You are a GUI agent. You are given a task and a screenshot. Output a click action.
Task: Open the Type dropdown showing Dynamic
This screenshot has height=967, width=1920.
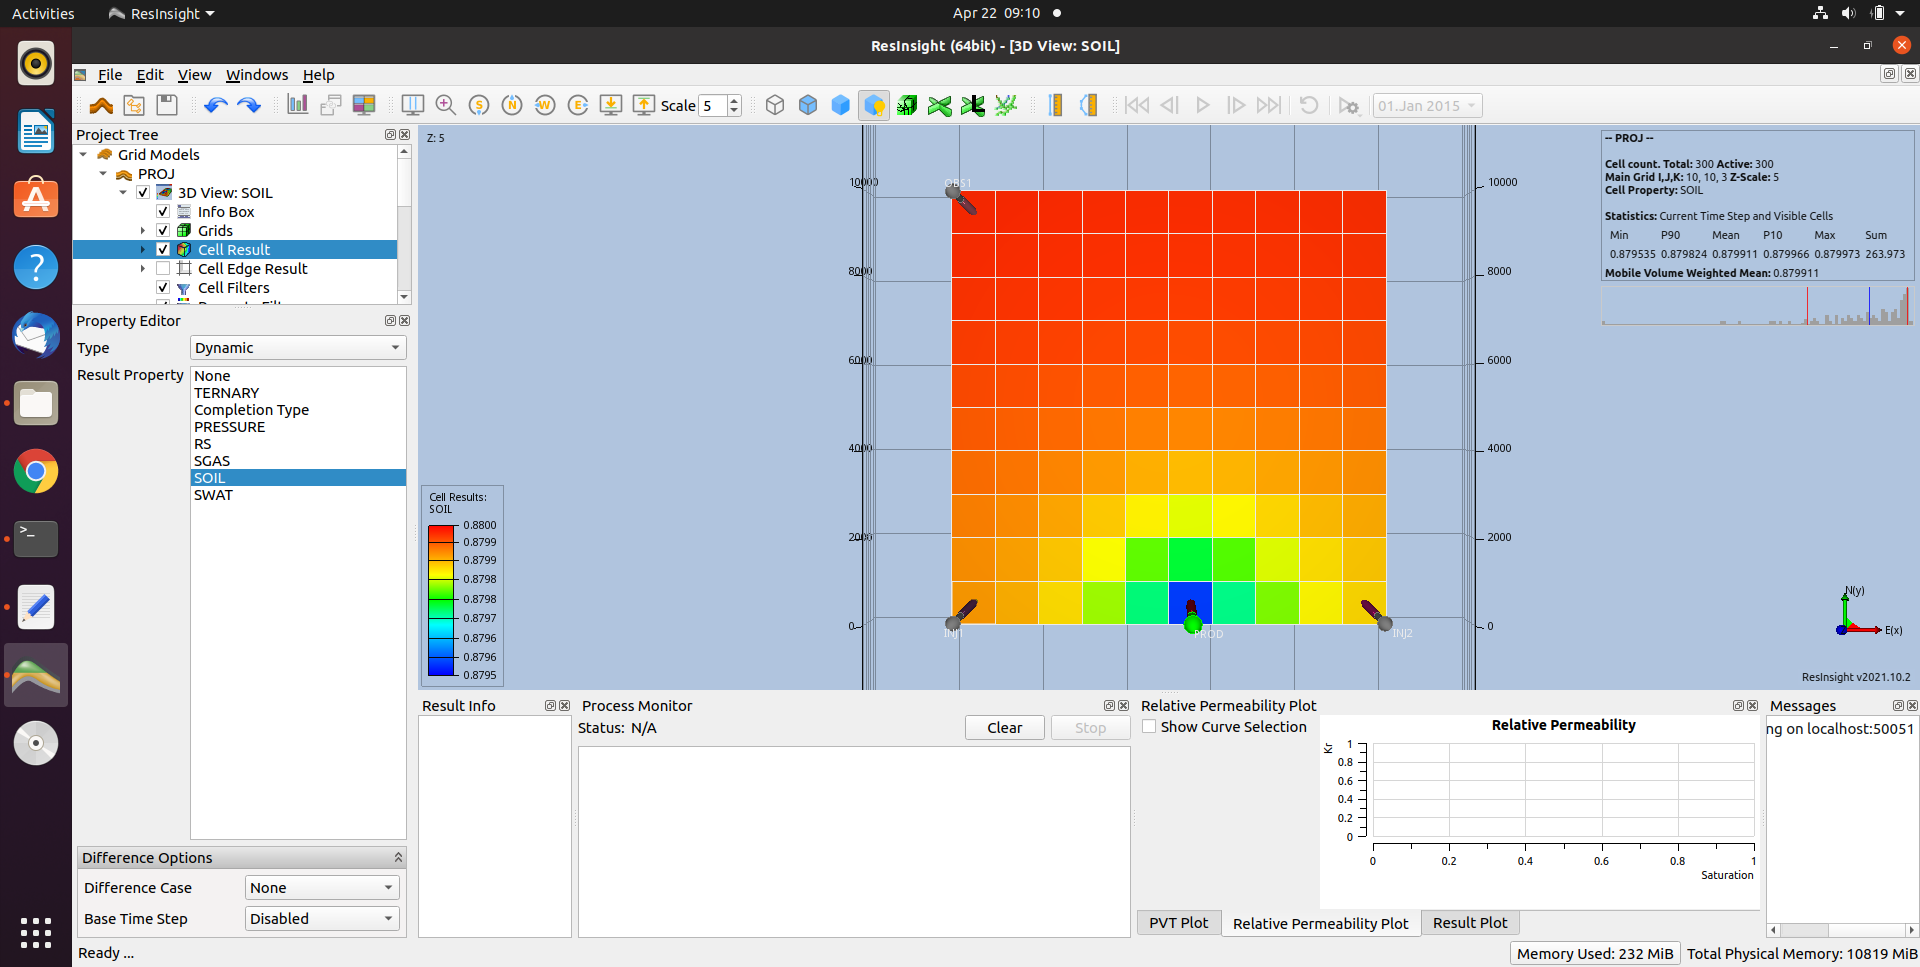tap(297, 347)
